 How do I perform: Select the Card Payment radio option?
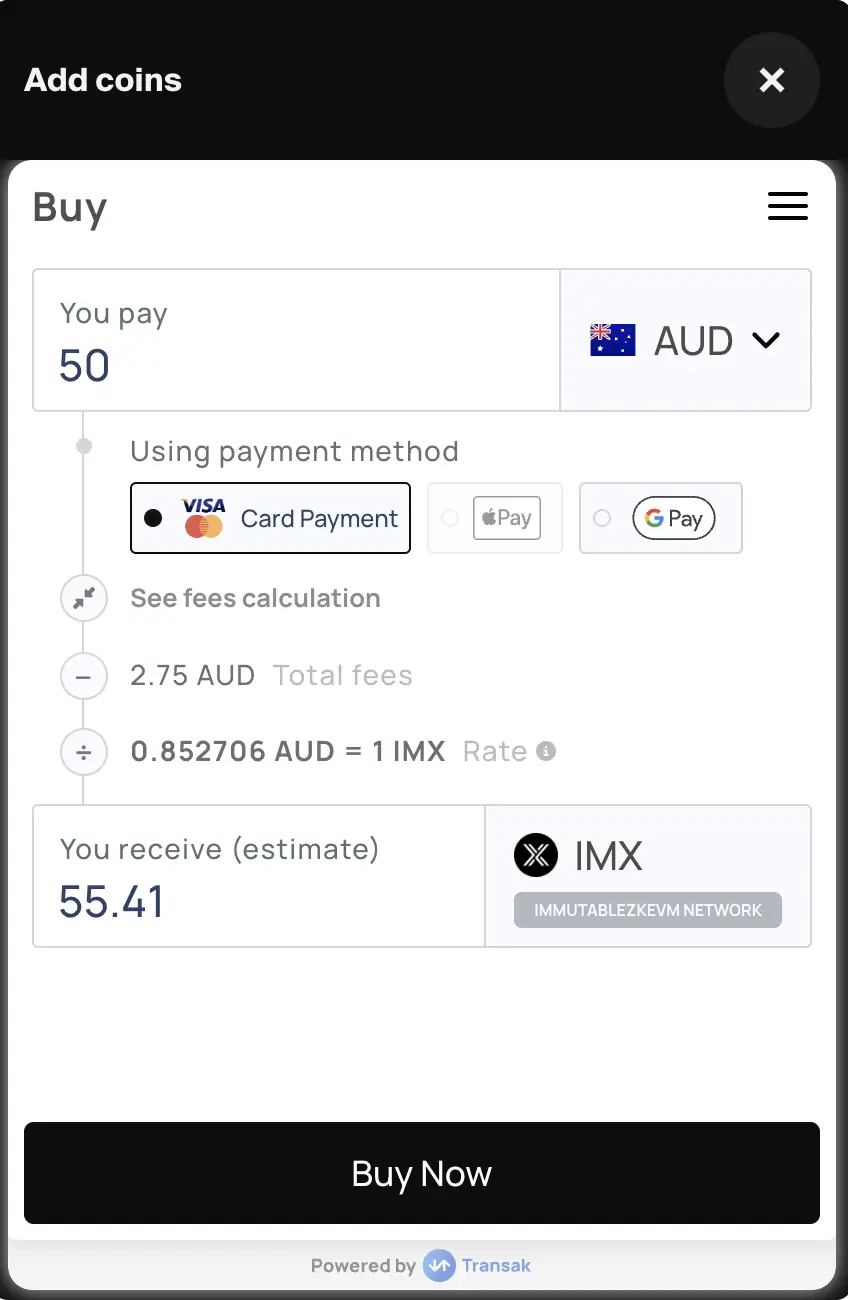(153, 518)
